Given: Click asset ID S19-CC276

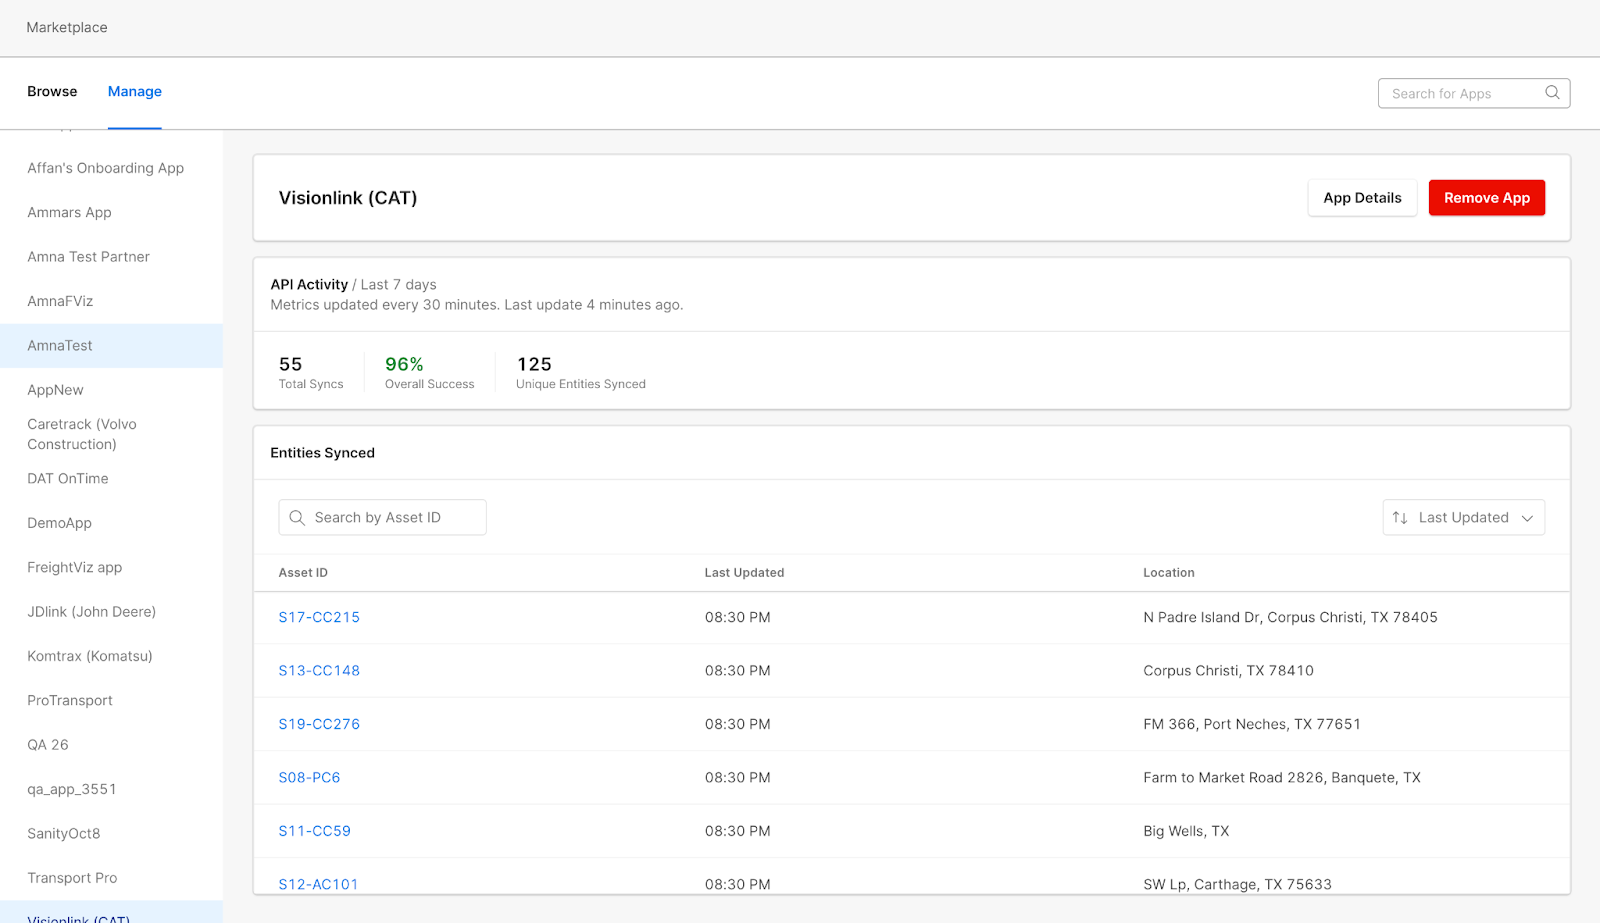Looking at the screenshot, I should pos(319,724).
